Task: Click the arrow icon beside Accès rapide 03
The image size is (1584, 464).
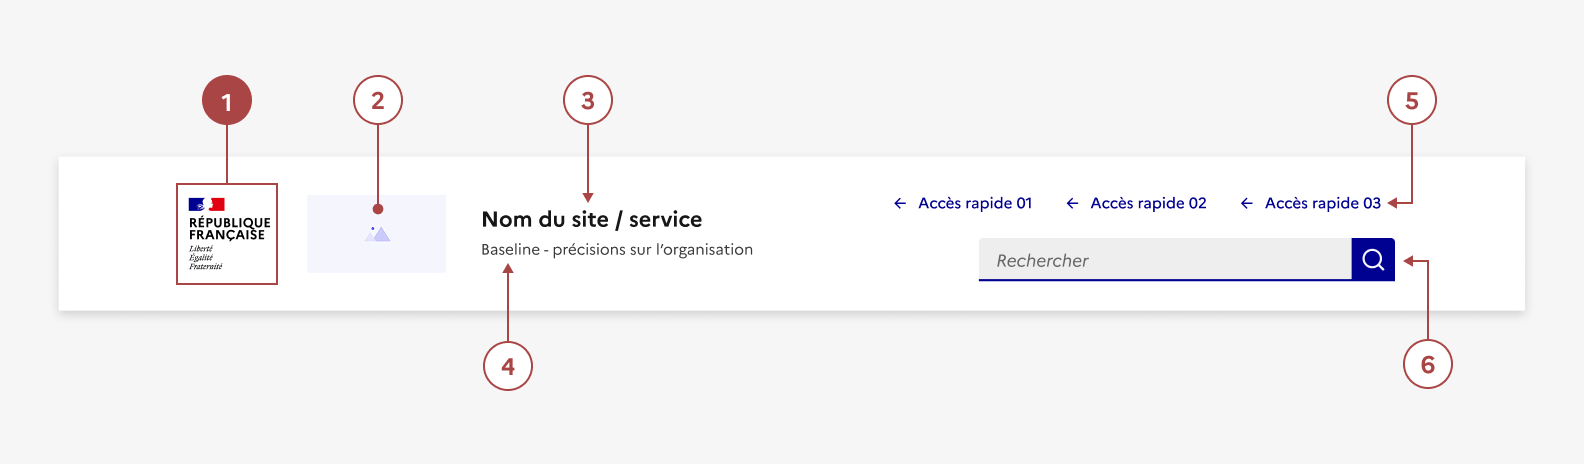Action: [x=1246, y=203]
